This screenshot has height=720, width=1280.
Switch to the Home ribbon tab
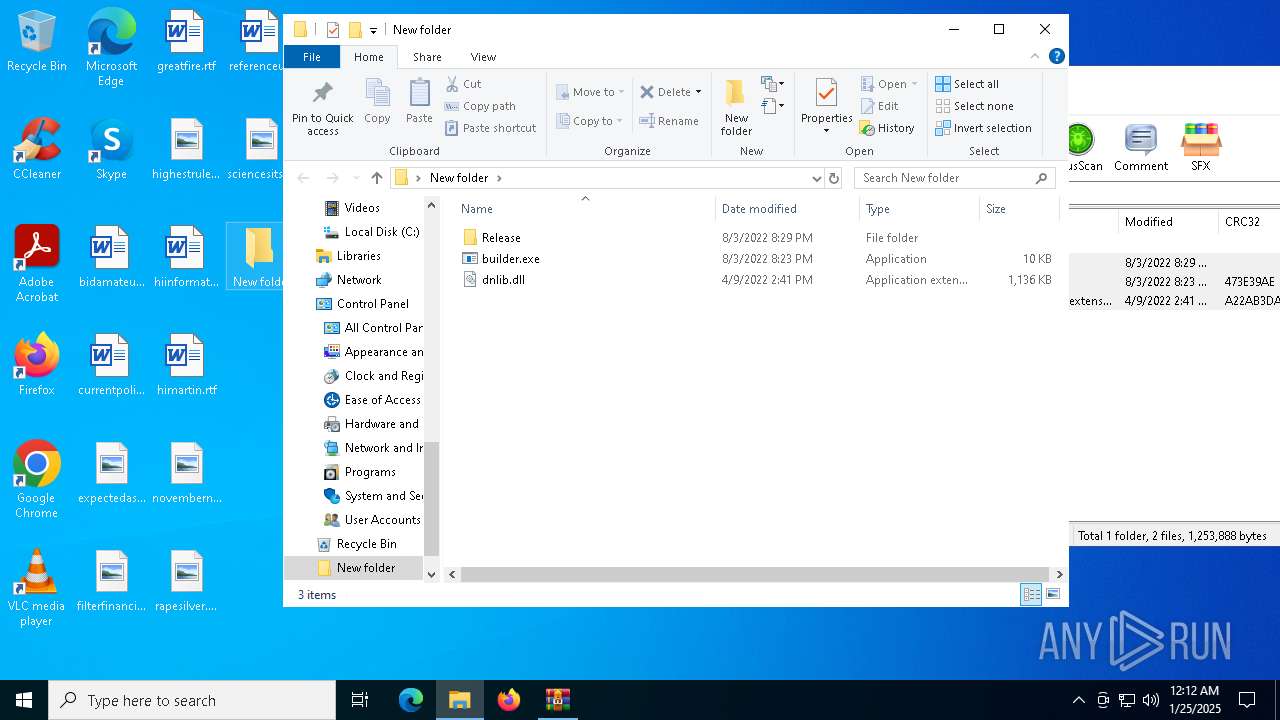coord(368,57)
